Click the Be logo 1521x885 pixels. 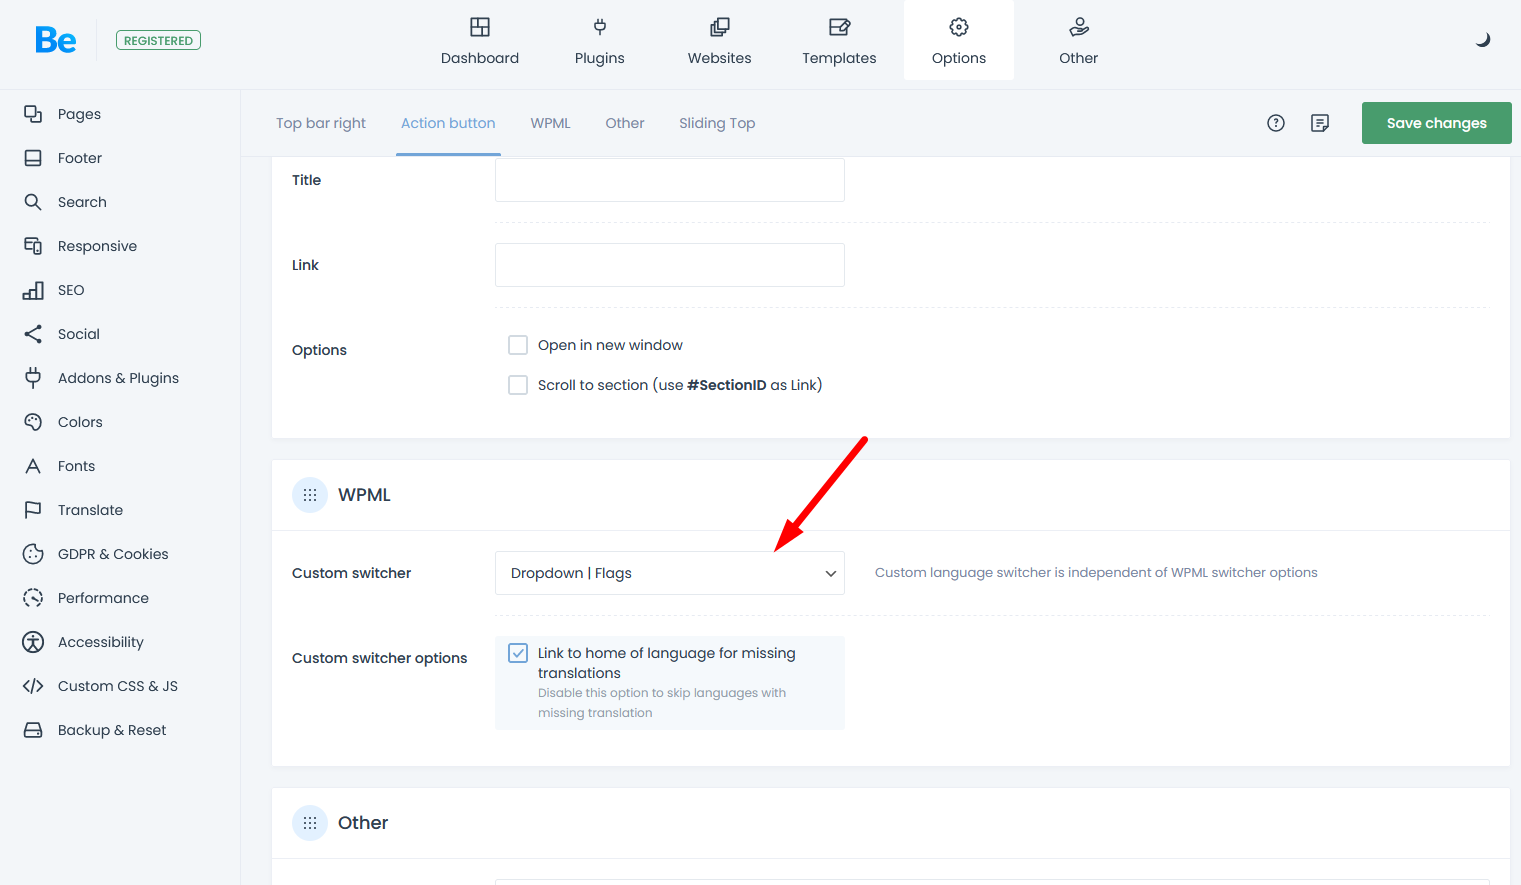pos(56,40)
